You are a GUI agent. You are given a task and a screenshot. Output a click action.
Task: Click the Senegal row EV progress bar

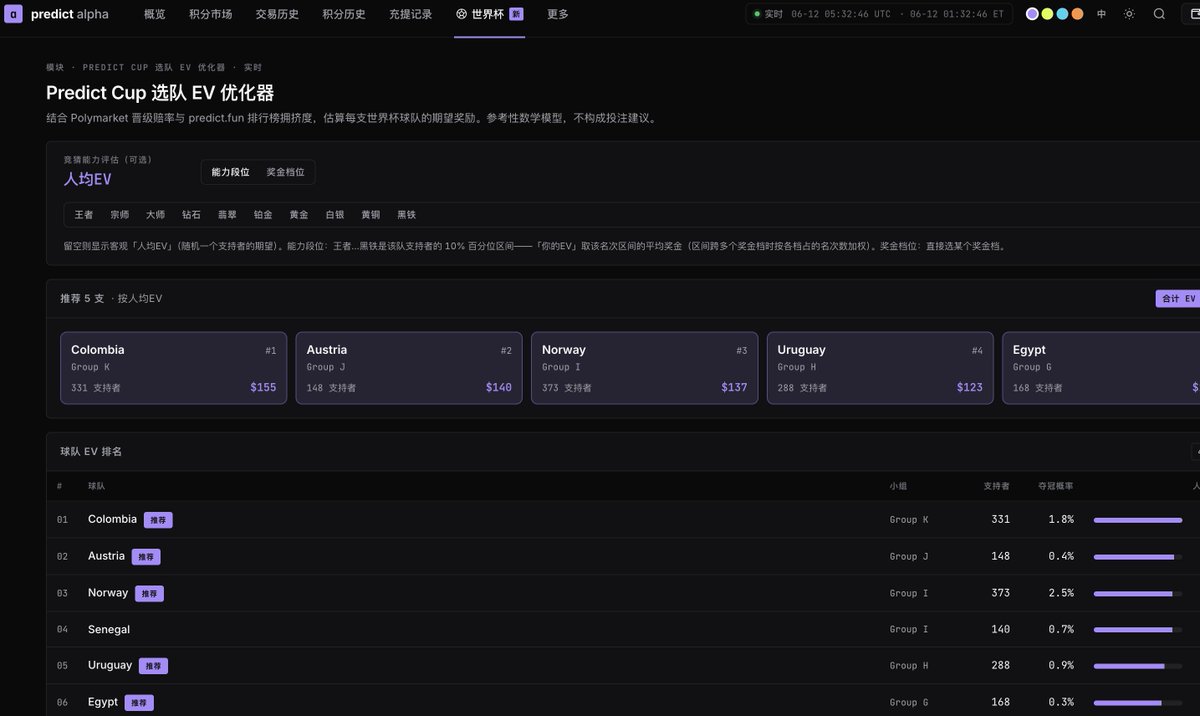tap(1138, 629)
